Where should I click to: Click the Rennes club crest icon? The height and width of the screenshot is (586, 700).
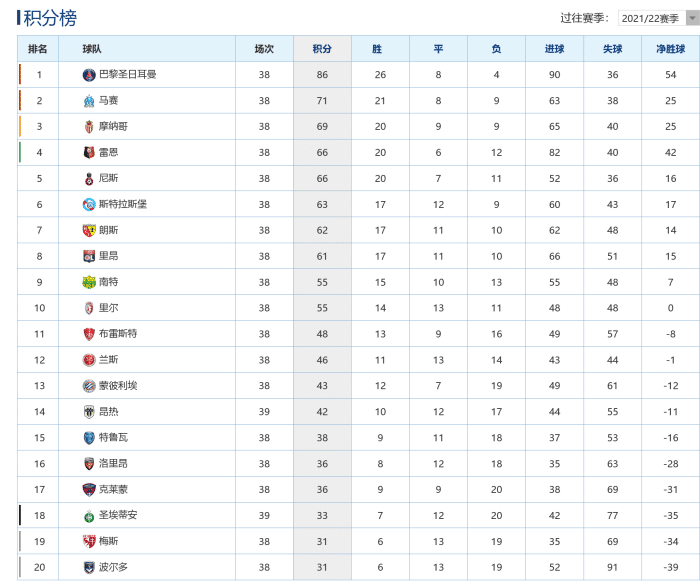click(x=89, y=153)
